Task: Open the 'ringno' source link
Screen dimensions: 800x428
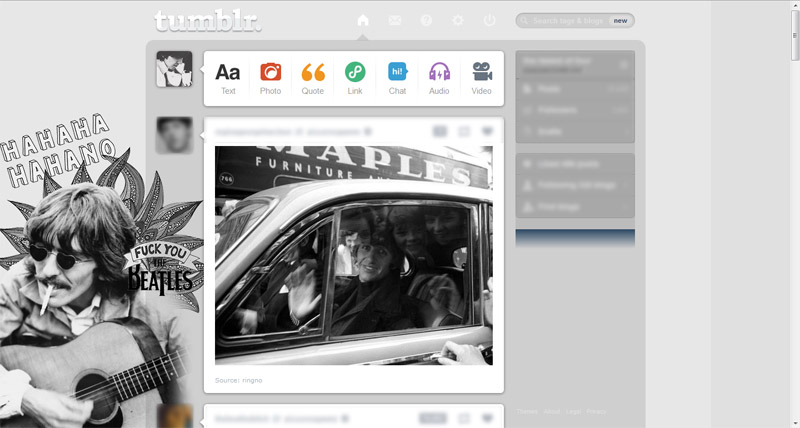Action: click(252, 381)
